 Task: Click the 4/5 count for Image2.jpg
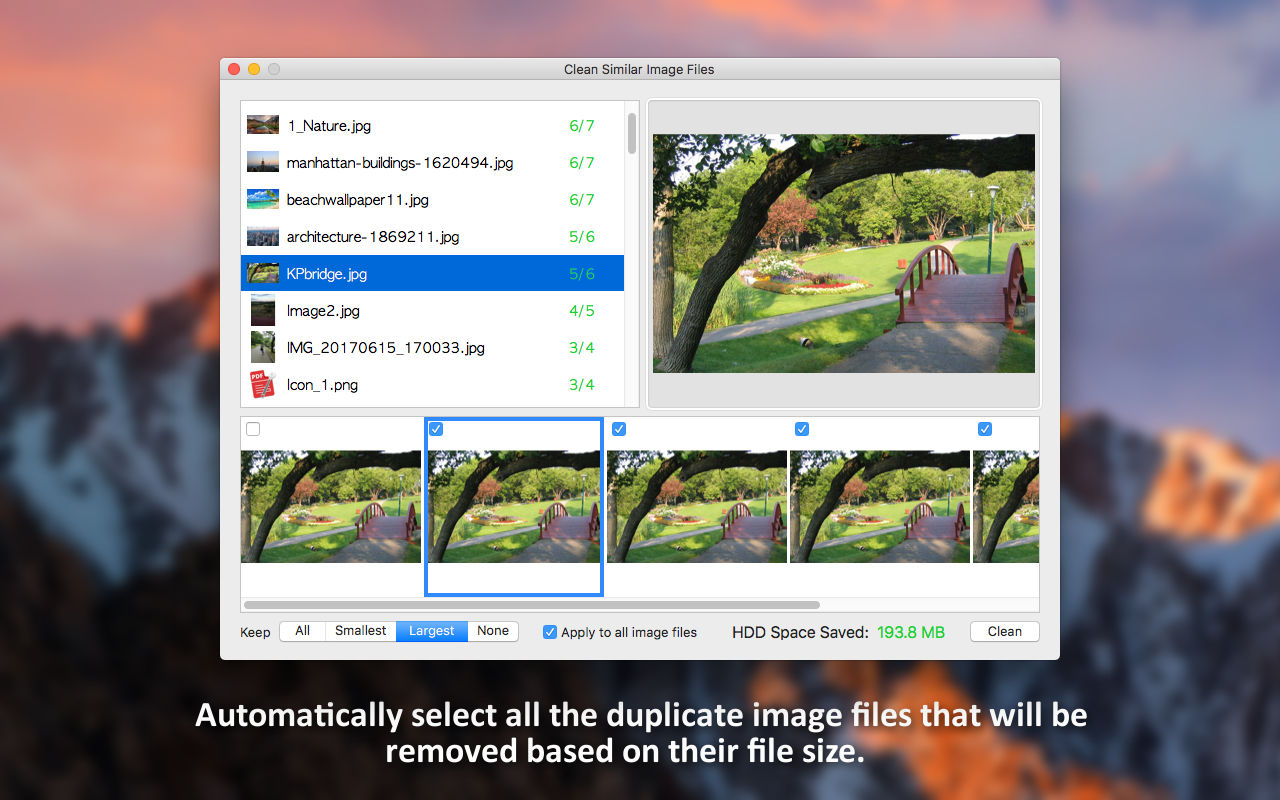click(582, 311)
